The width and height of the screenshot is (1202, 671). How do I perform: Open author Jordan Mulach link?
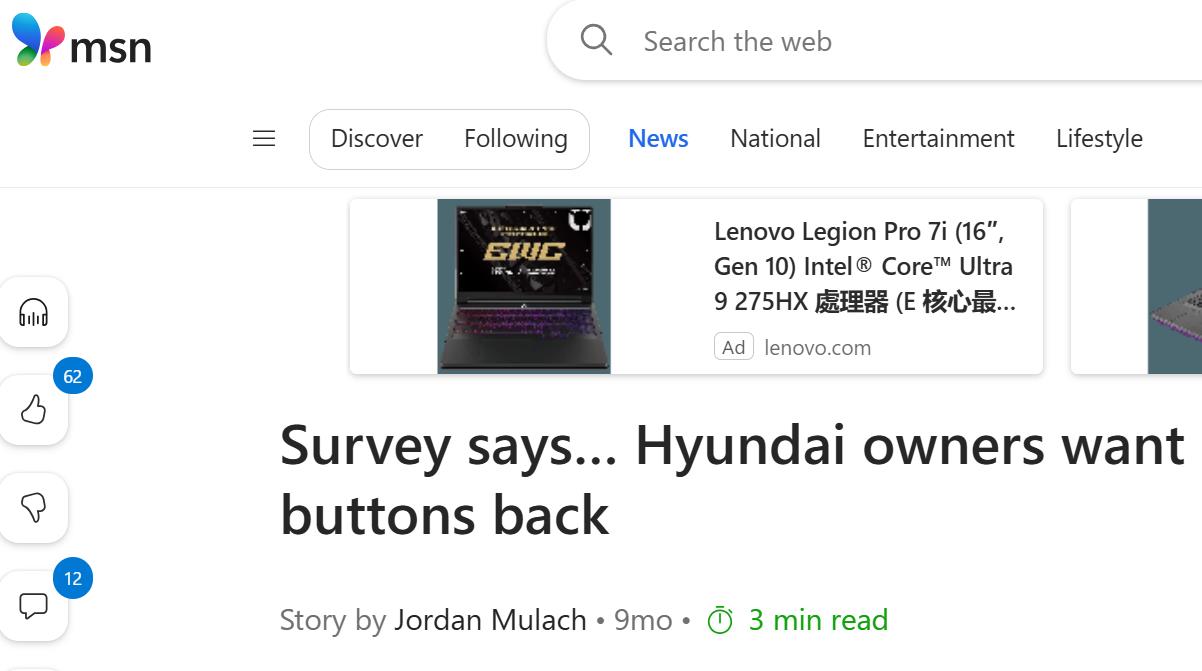(490, 620)
